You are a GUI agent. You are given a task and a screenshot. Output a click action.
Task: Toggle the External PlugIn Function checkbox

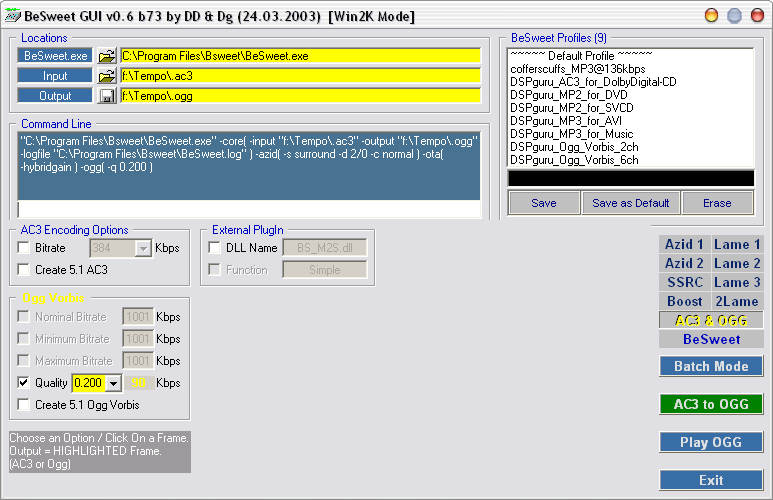pos(214,269)
